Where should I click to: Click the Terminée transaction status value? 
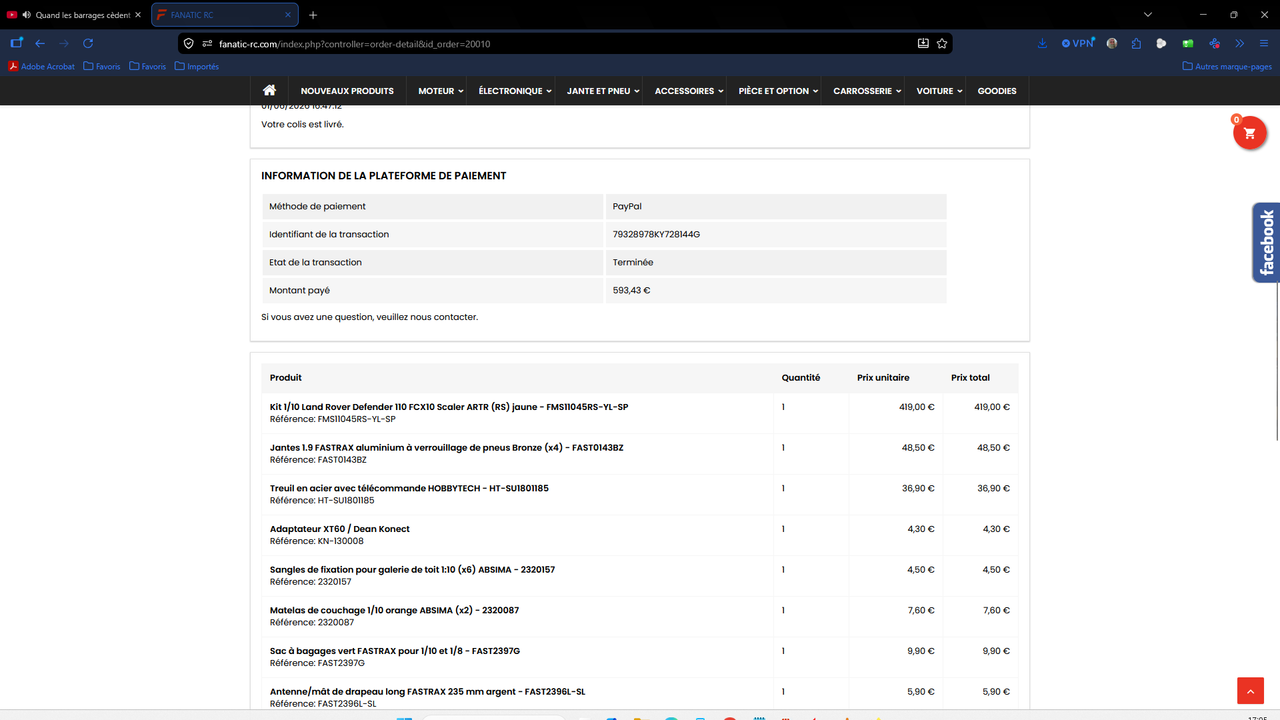[633, 262]
